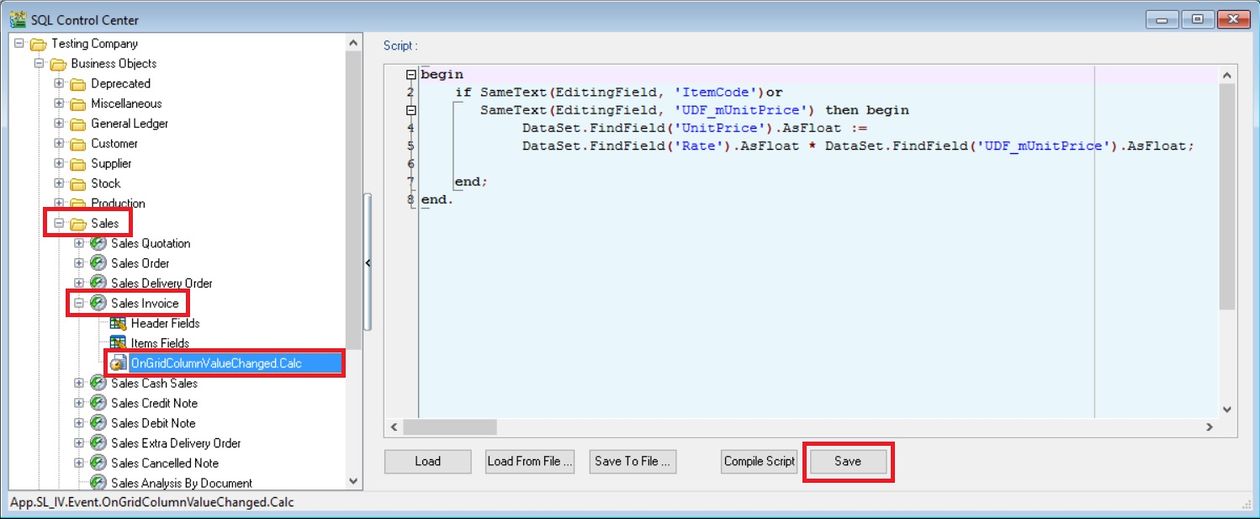The image size is (1260, 519).
Task: Expand the Sales Order node
Action: (79, 263)
